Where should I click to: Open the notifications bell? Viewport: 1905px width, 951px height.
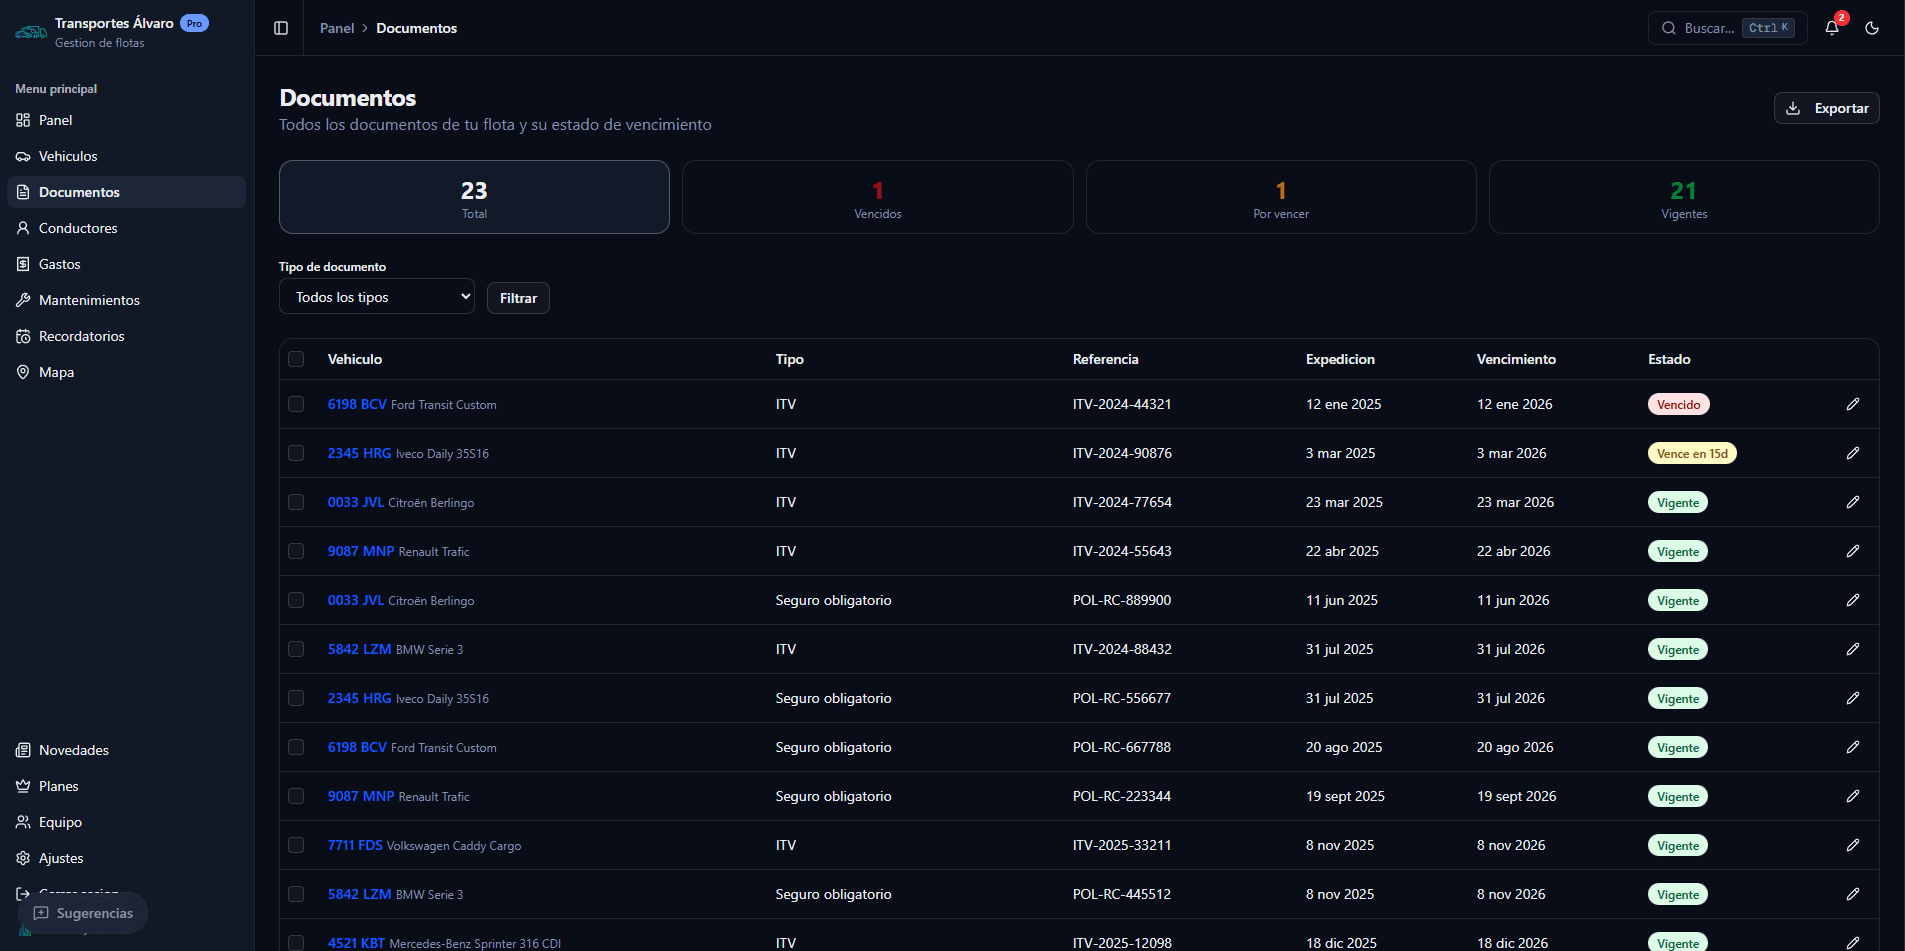[1831, 28]
